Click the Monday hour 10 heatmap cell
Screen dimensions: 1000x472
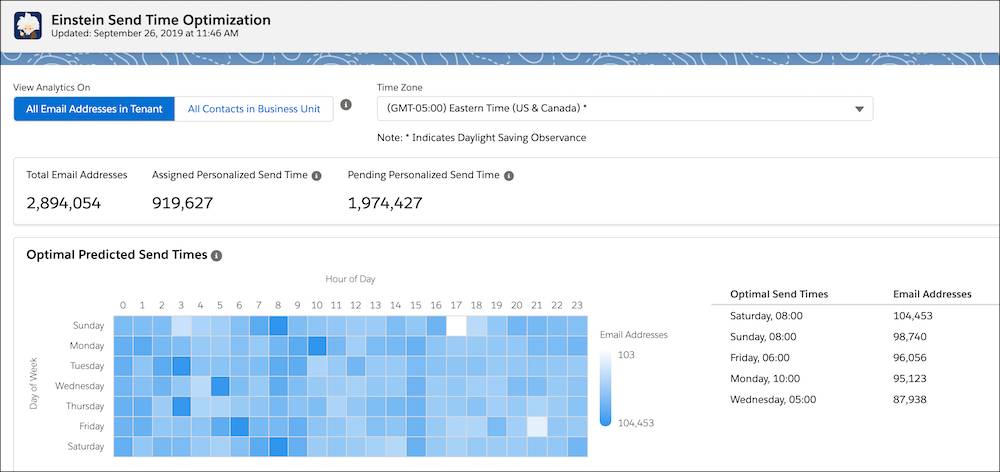pyautogui.click(x=318, y=346)
